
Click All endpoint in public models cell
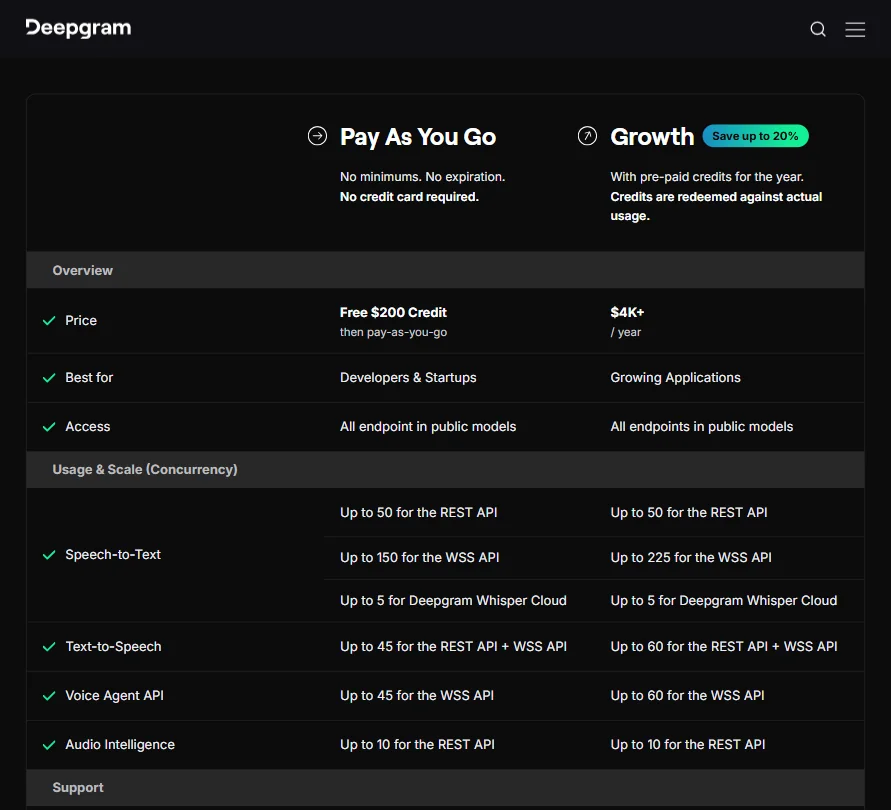[428, 426]
